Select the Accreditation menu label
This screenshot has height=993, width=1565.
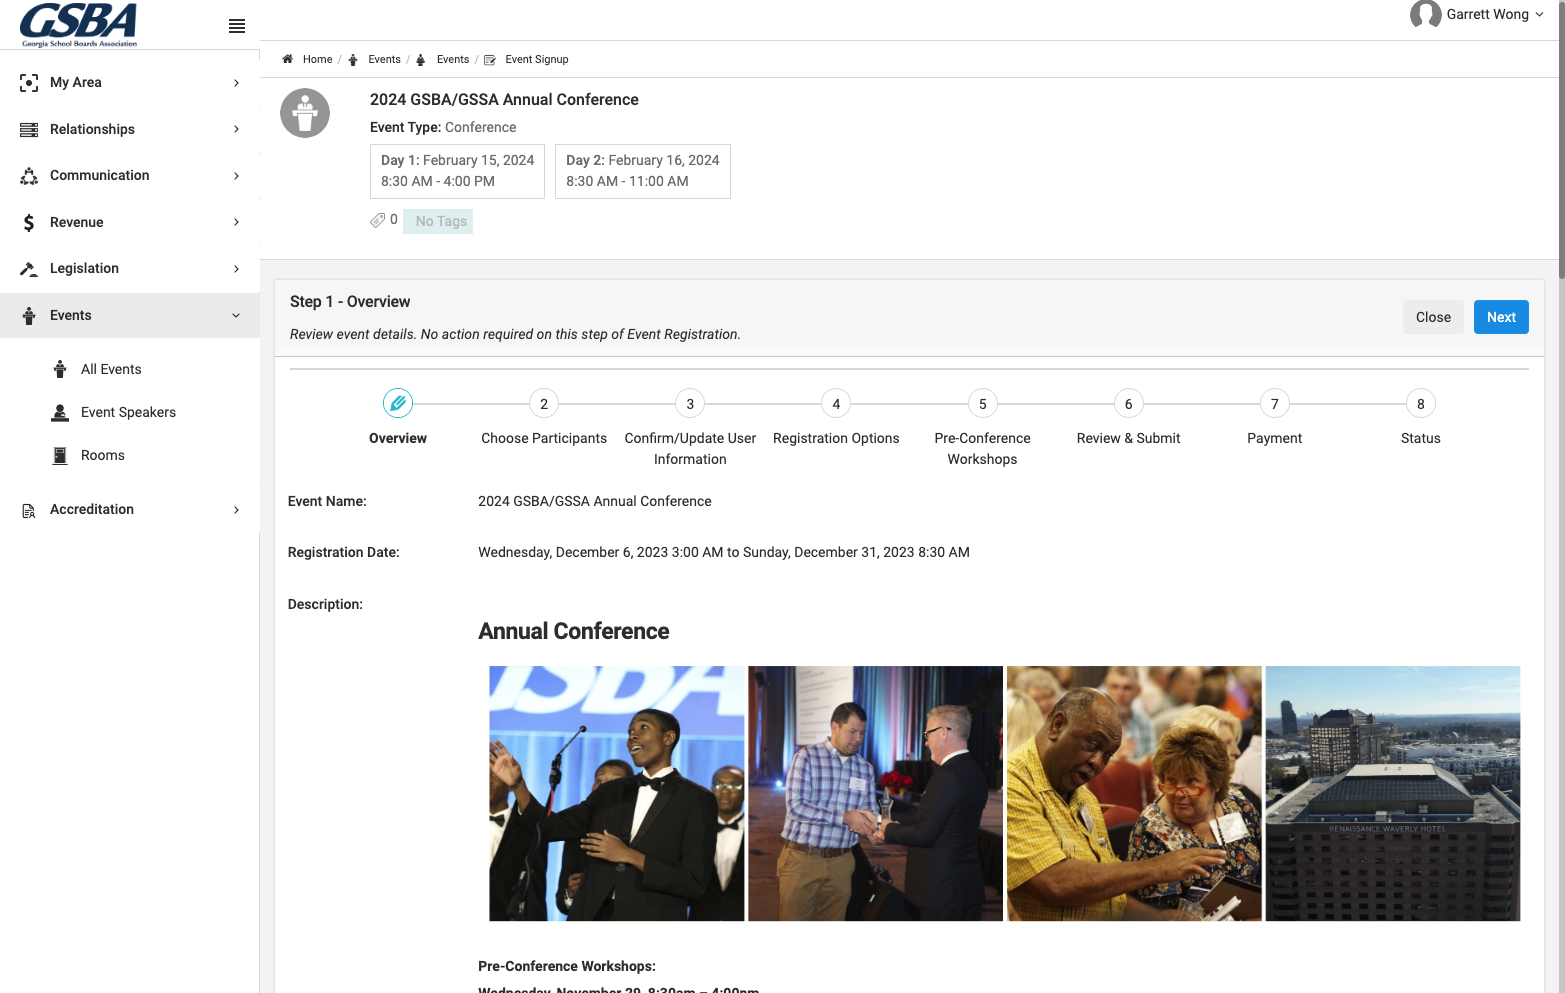(92, 509)
